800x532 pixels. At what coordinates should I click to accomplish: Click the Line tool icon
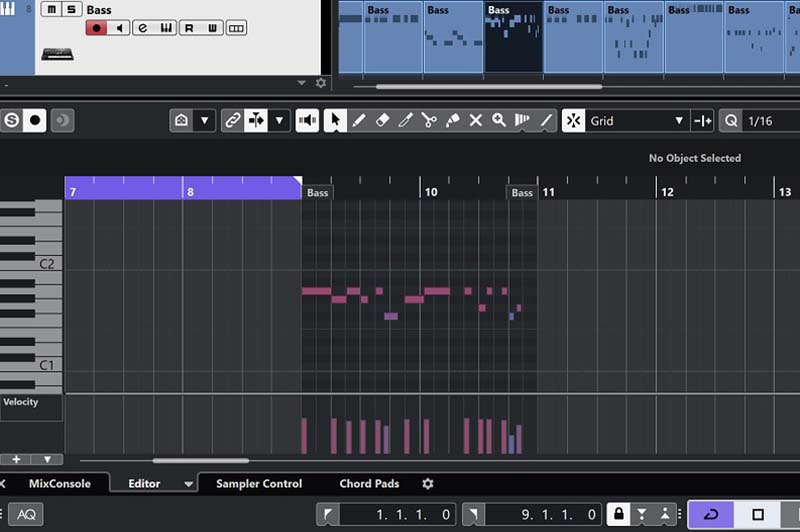tap(547, 120)
